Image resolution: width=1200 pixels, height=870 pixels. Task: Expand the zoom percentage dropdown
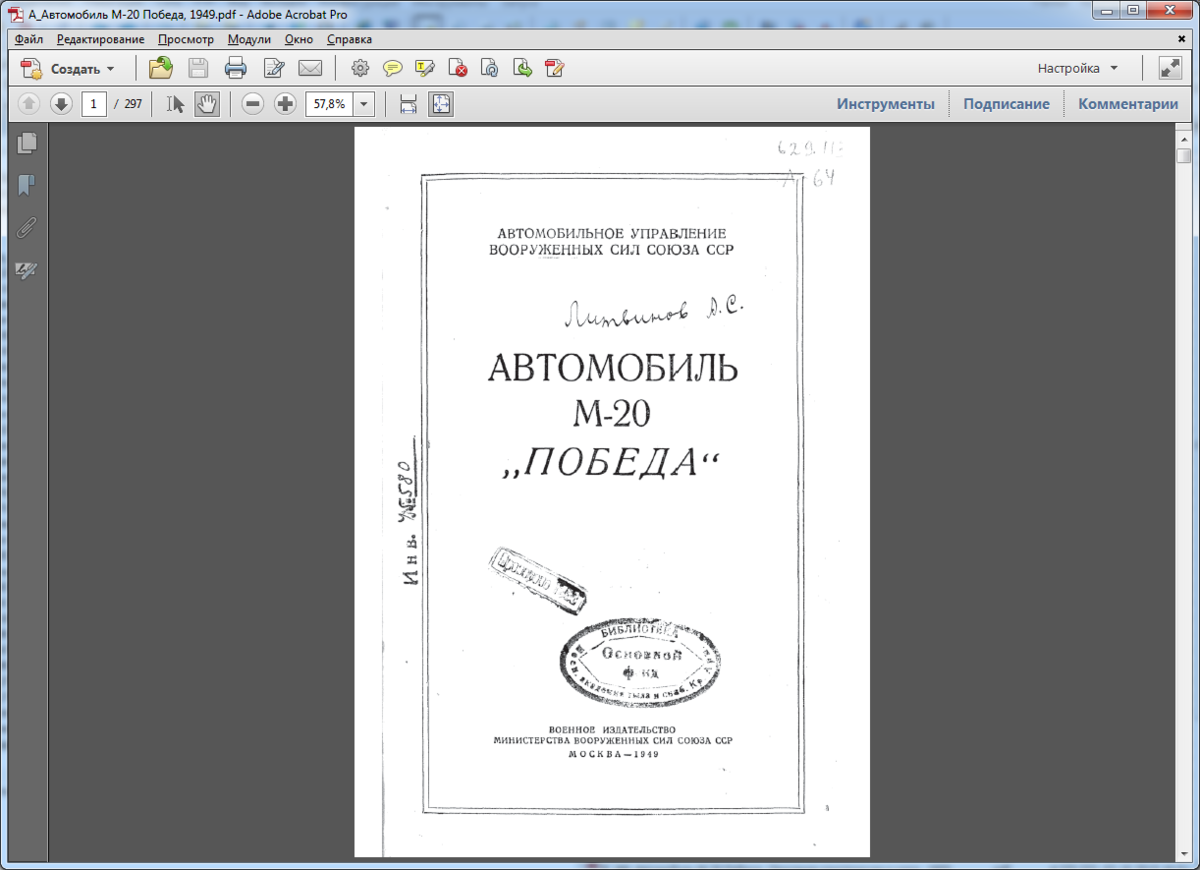(364, 103)
